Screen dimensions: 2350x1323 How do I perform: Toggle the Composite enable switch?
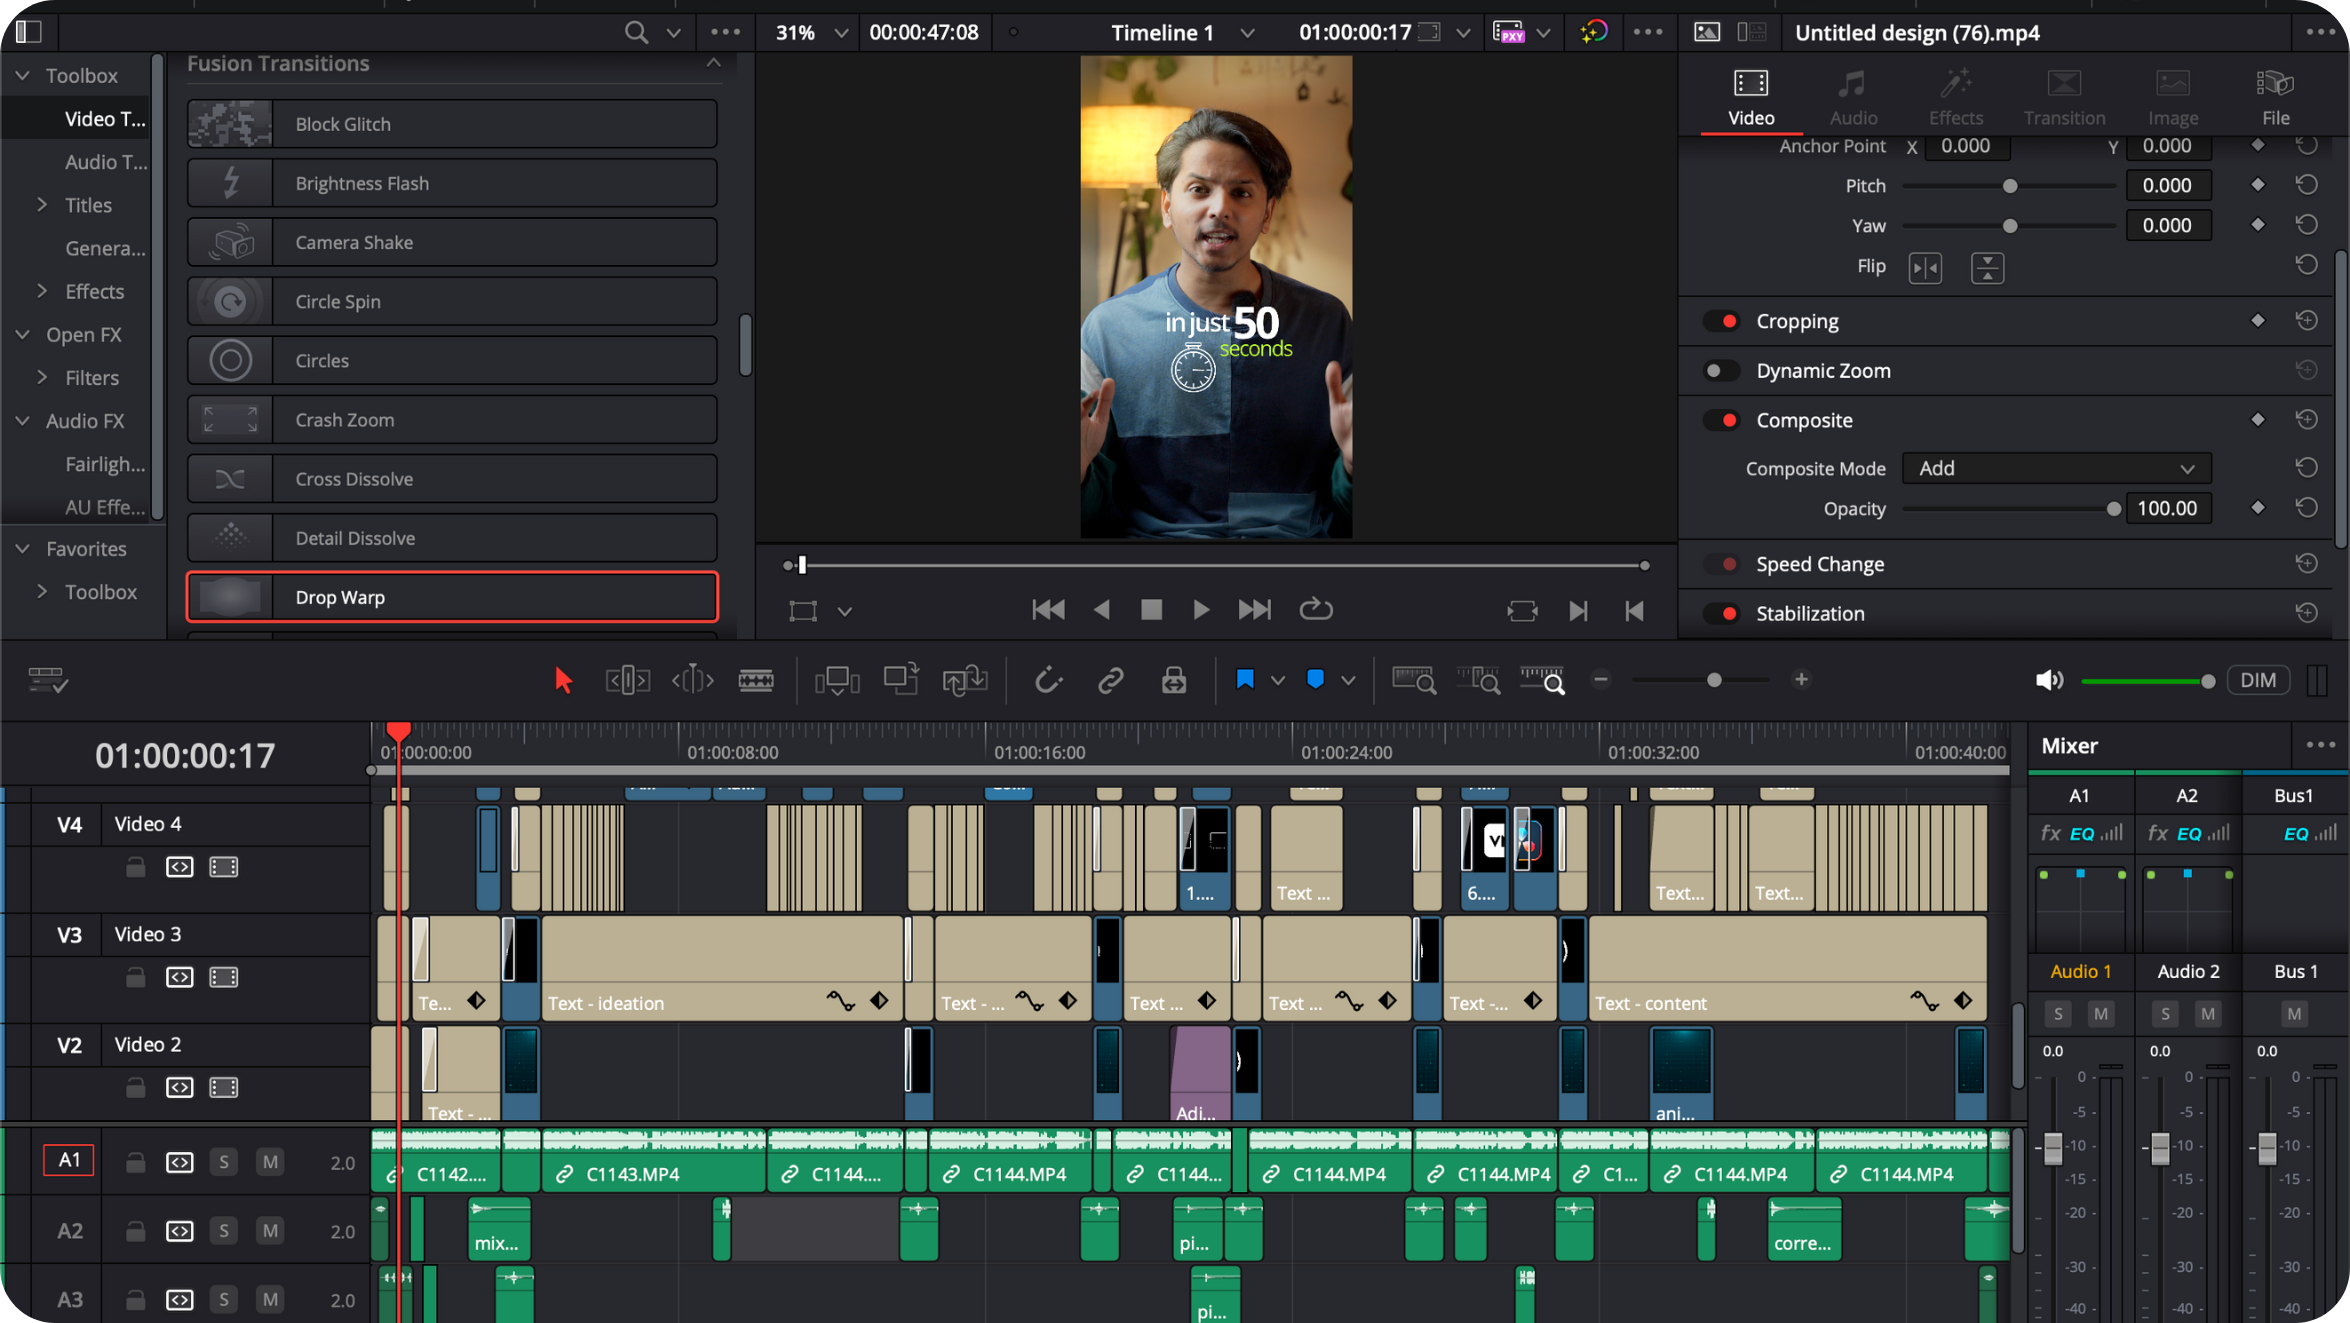point(1723,420)
